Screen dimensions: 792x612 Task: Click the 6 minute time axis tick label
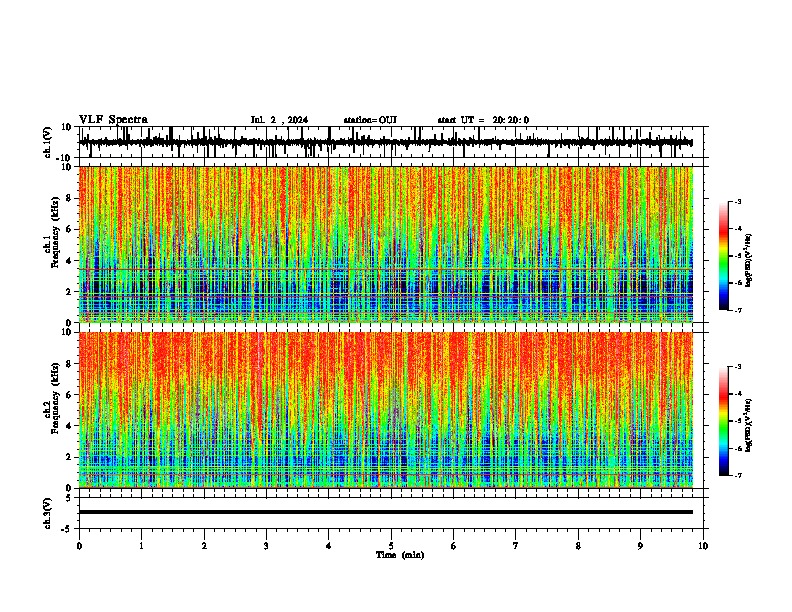(454, 546)
